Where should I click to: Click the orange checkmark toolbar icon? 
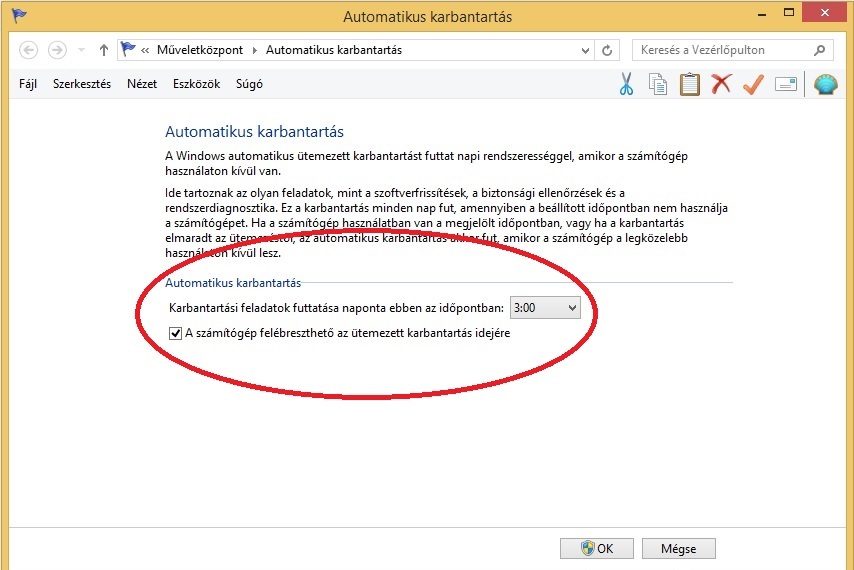coord(753,84)
